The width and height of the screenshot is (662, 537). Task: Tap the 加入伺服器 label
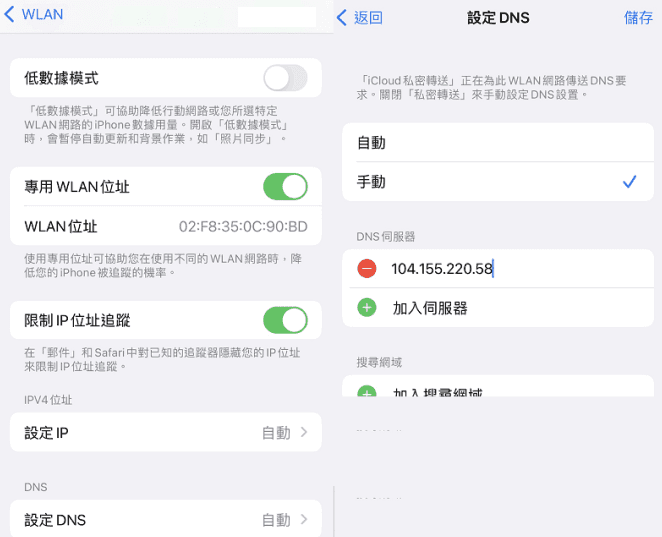coord(430,308)
